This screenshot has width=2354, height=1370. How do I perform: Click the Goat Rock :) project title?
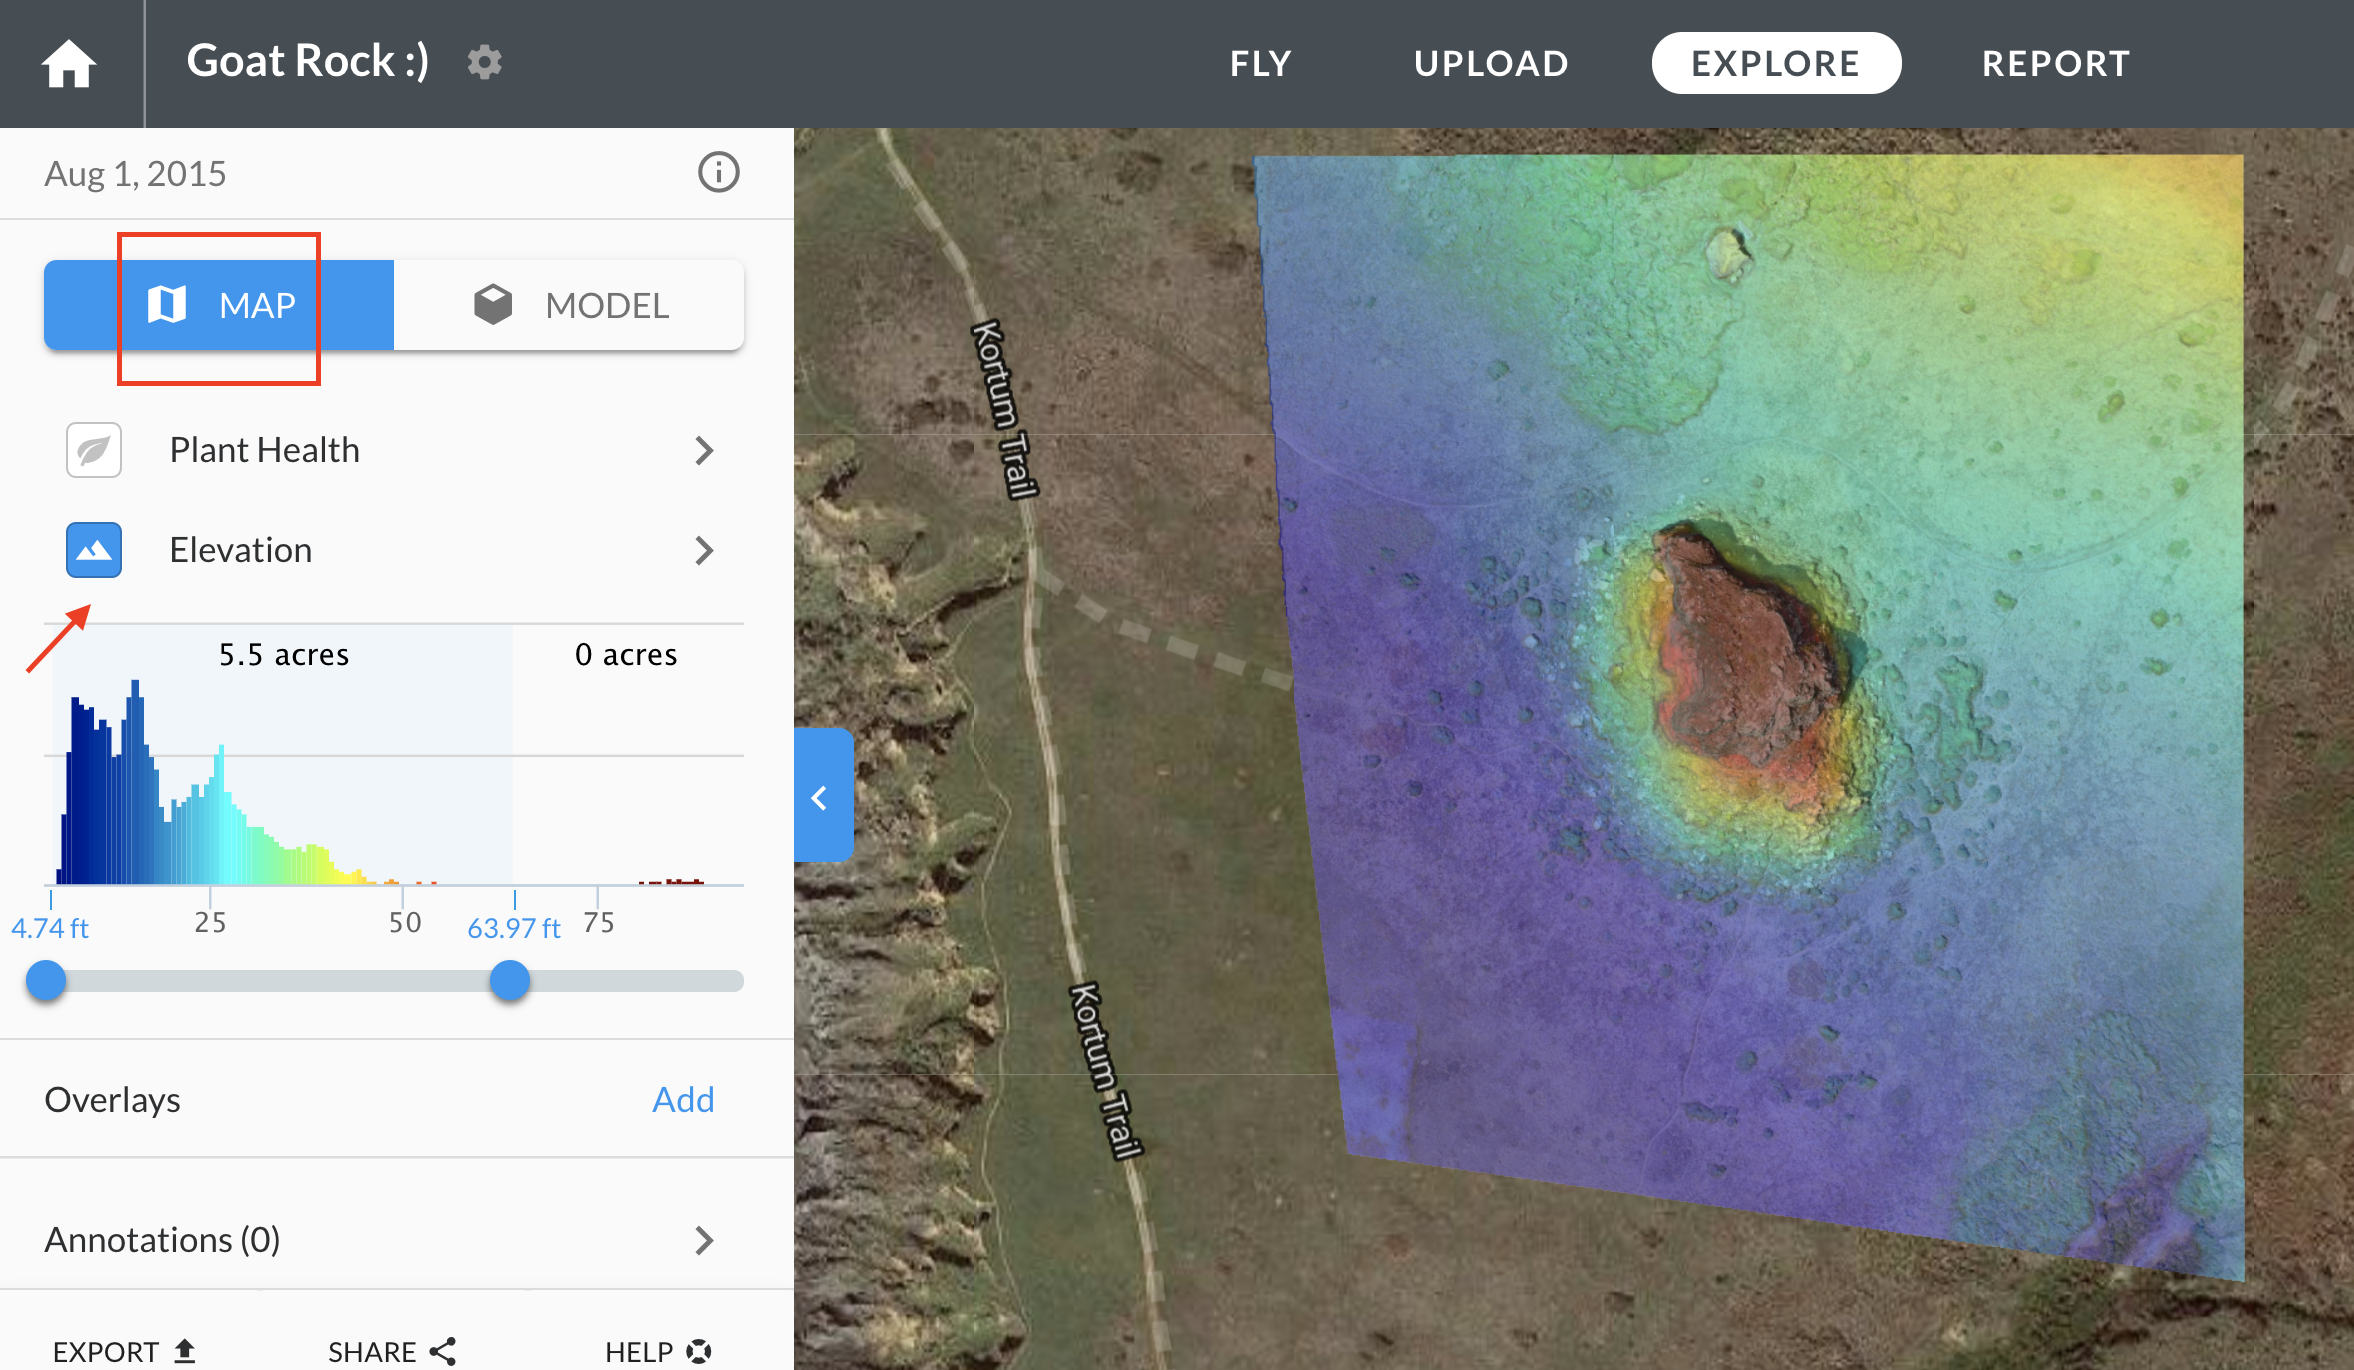[308, 61]
